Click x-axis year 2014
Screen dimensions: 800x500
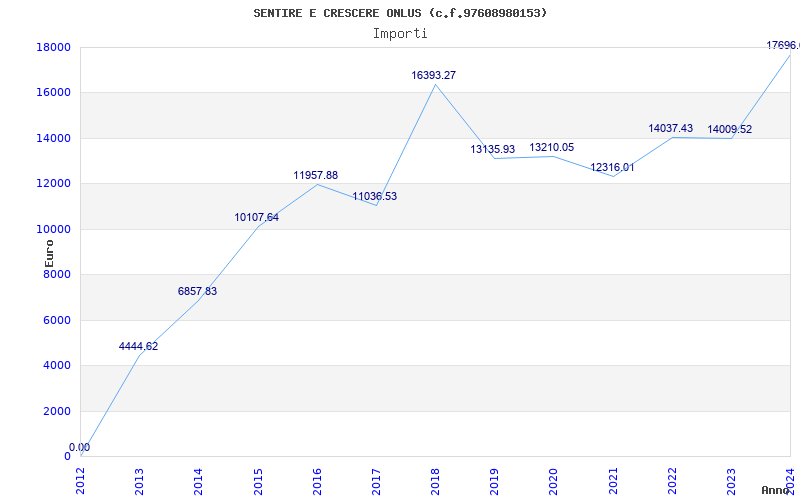(x=198, y=481)
